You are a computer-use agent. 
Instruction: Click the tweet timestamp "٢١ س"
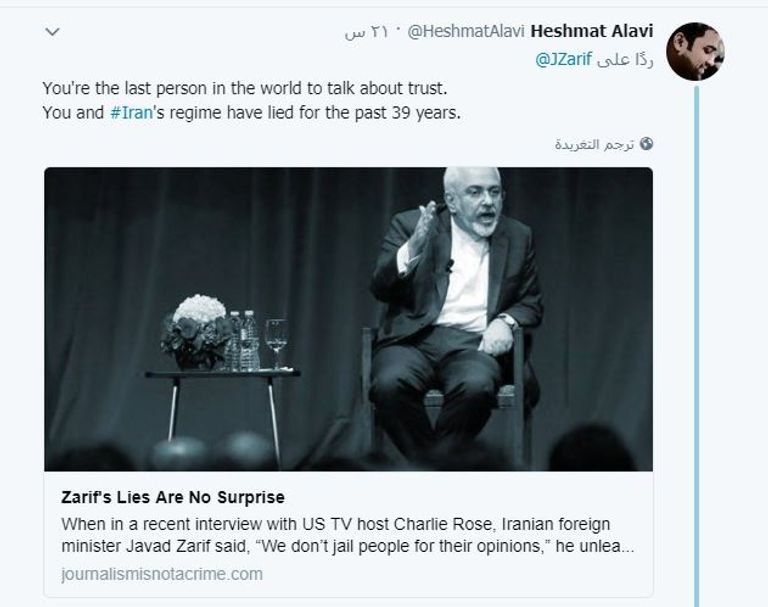[366, 32]
